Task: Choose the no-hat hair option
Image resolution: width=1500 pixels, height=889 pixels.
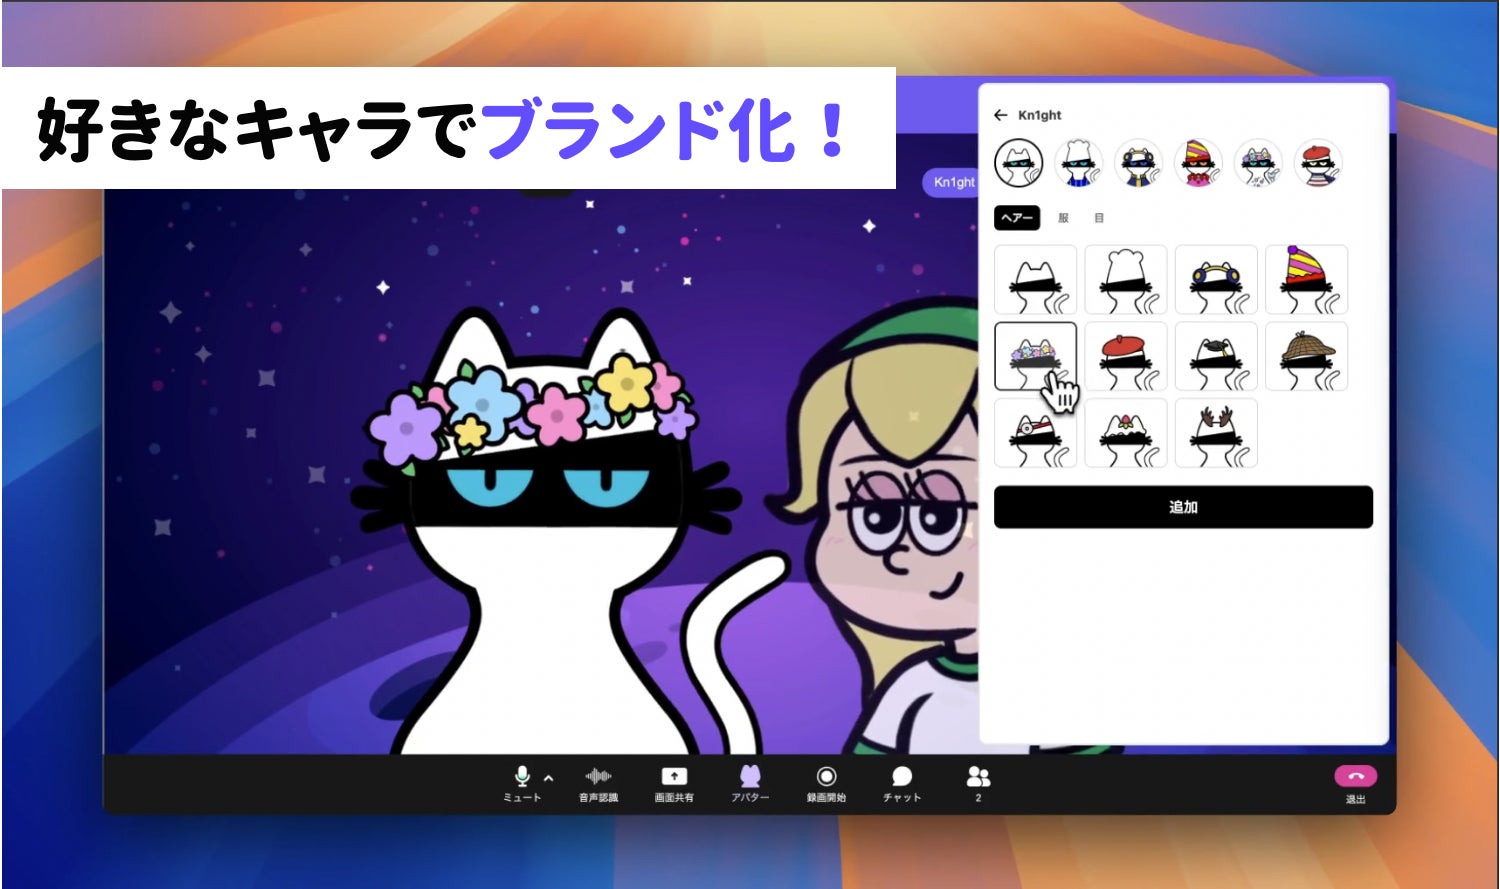Action: tap(1036, 280)
